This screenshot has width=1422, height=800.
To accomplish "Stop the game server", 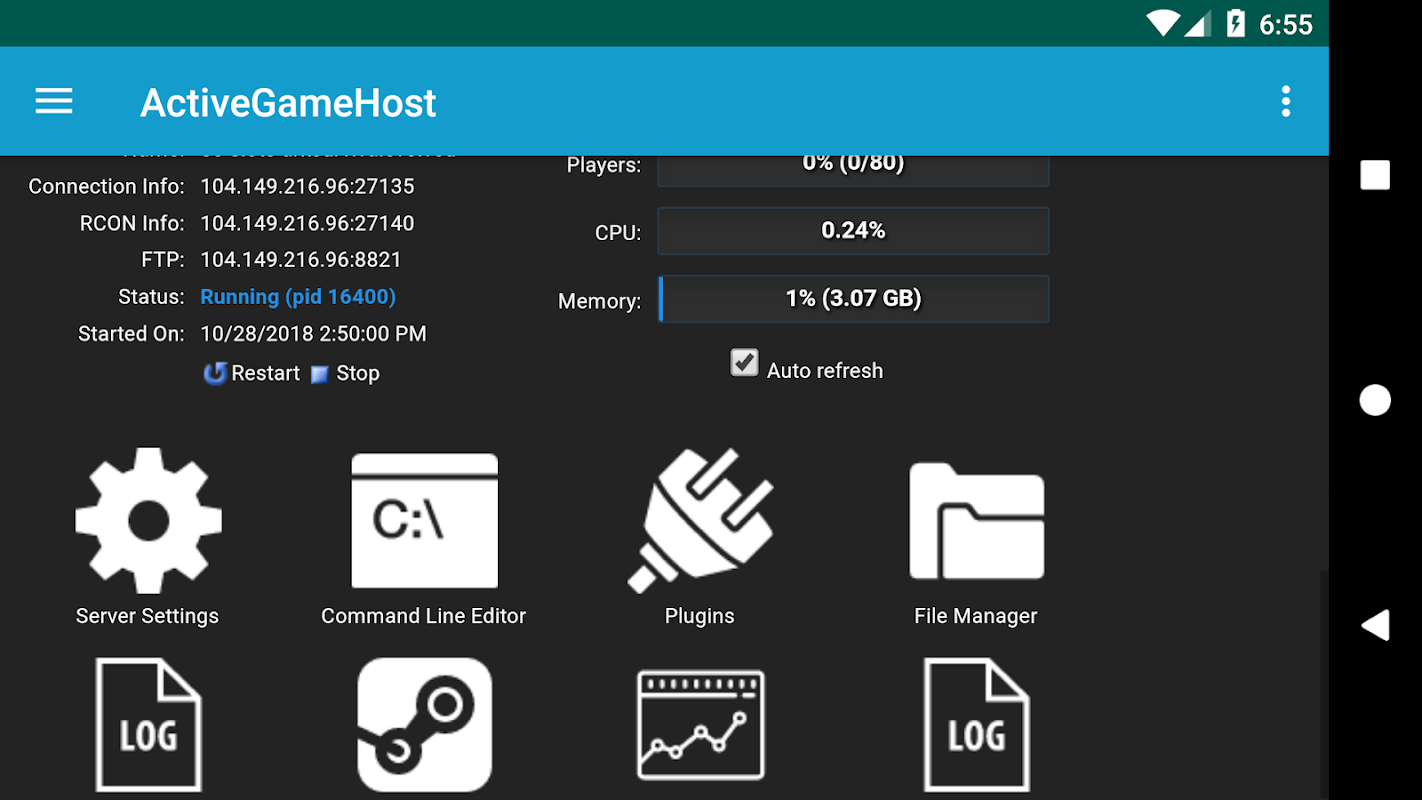I will [345, 373].
